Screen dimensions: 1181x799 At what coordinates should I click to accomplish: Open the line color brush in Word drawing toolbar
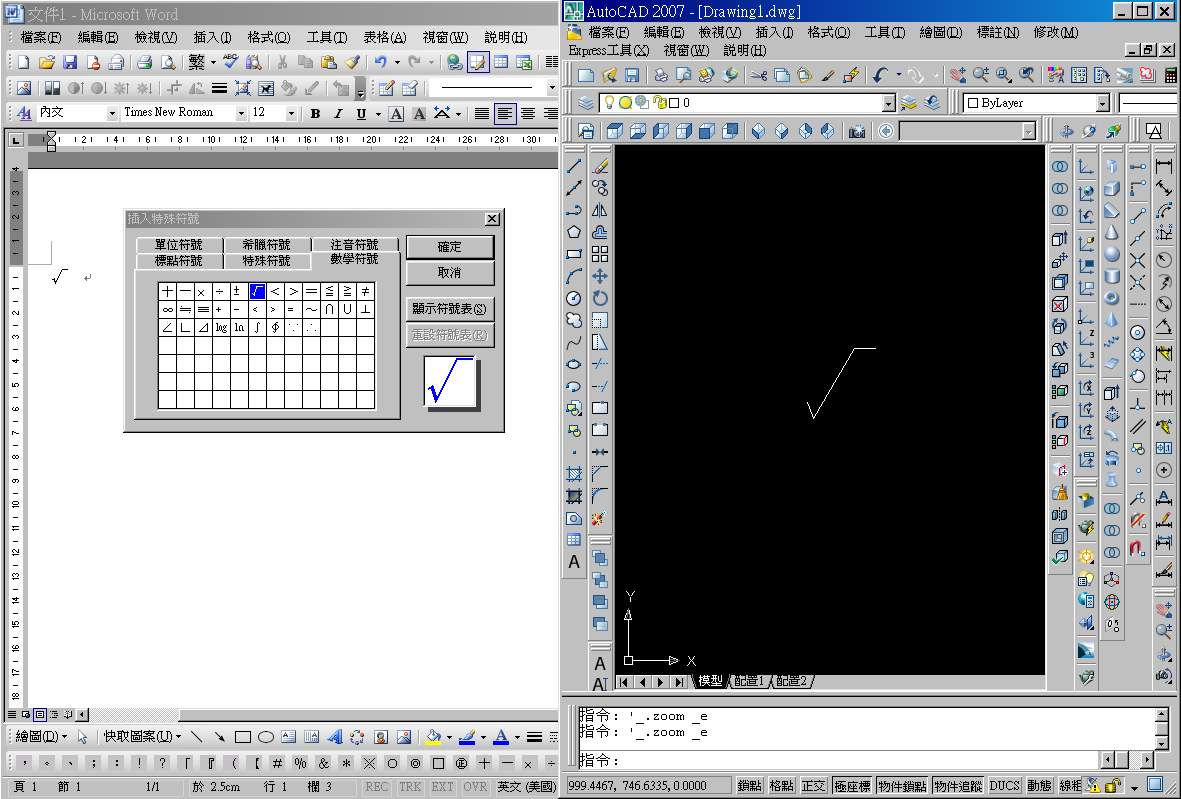(467, 737)
